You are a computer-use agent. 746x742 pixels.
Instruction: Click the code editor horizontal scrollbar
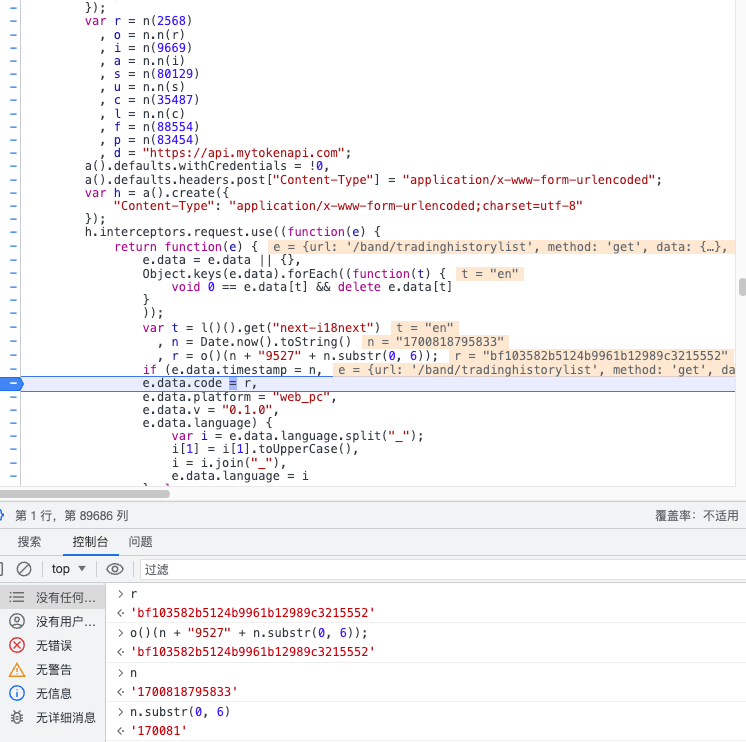click(300, 495)
